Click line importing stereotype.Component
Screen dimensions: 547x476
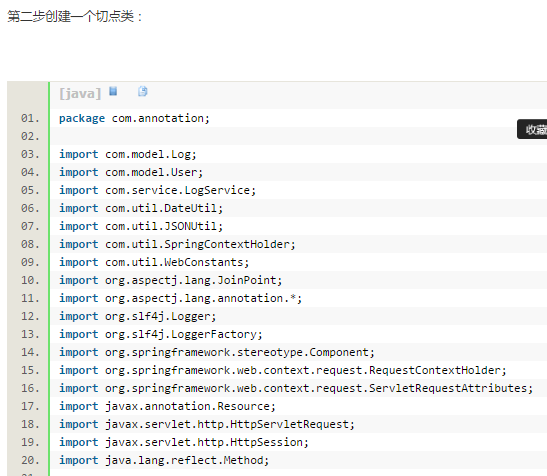(x=217, y=352)
